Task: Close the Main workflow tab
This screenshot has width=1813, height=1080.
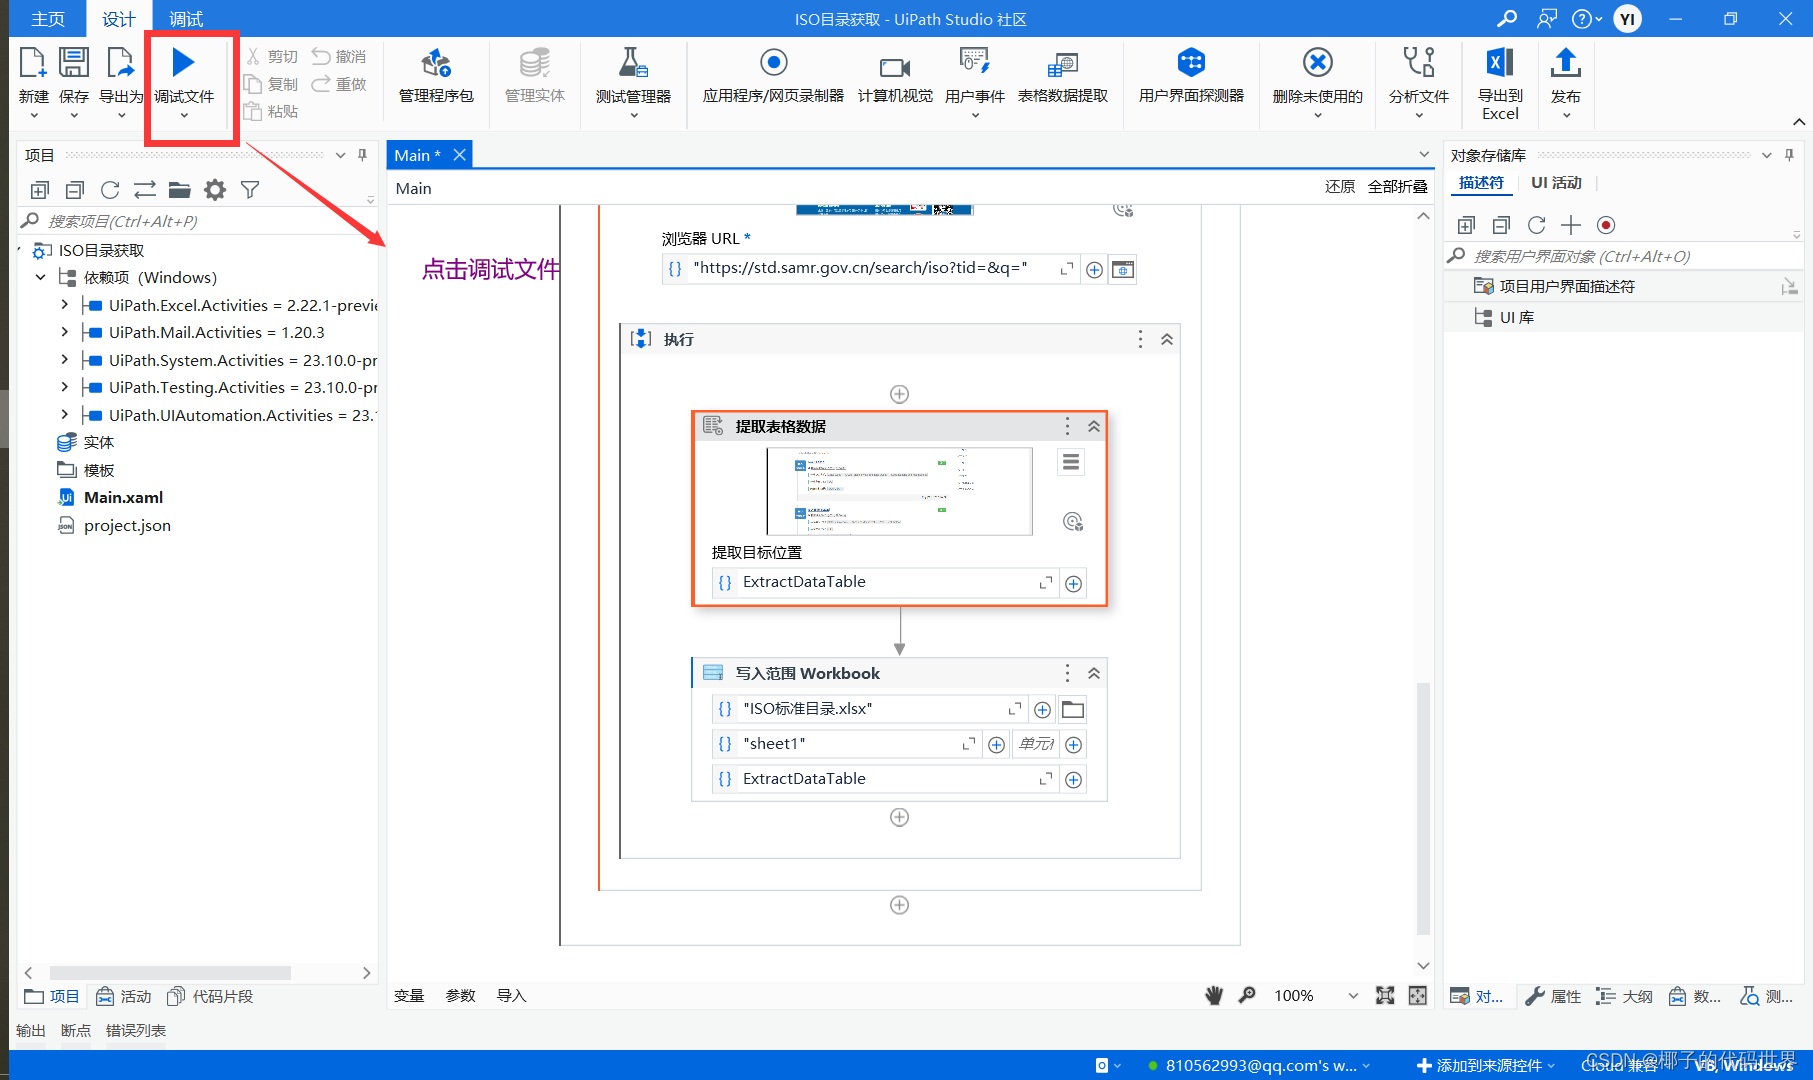Action: (x=459, y=155)
